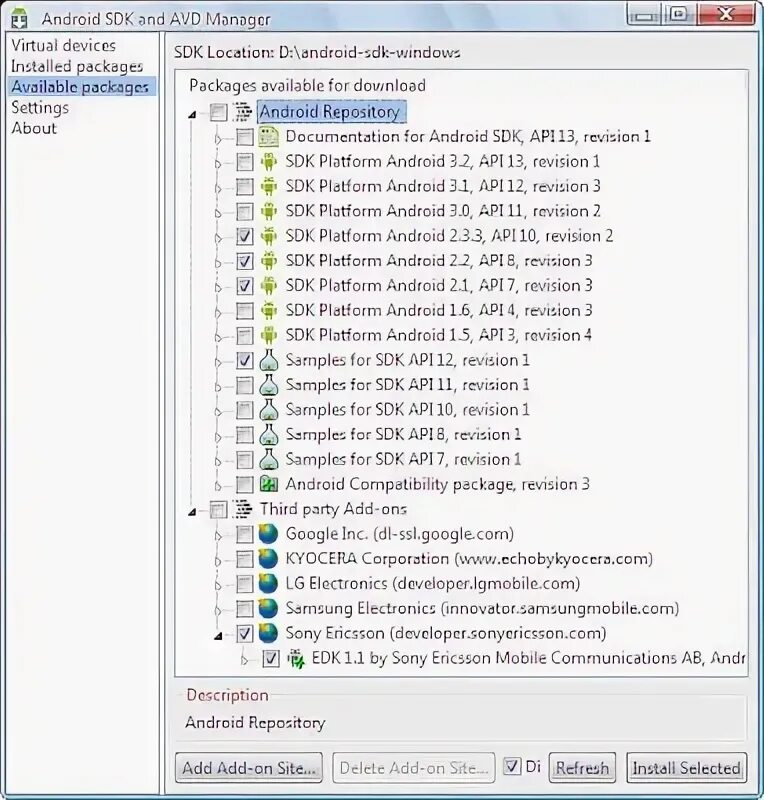Viewport: 764px width, 800px height.
Task: Click the Android 2.1 platform robot icon
Action: (268, 286)
